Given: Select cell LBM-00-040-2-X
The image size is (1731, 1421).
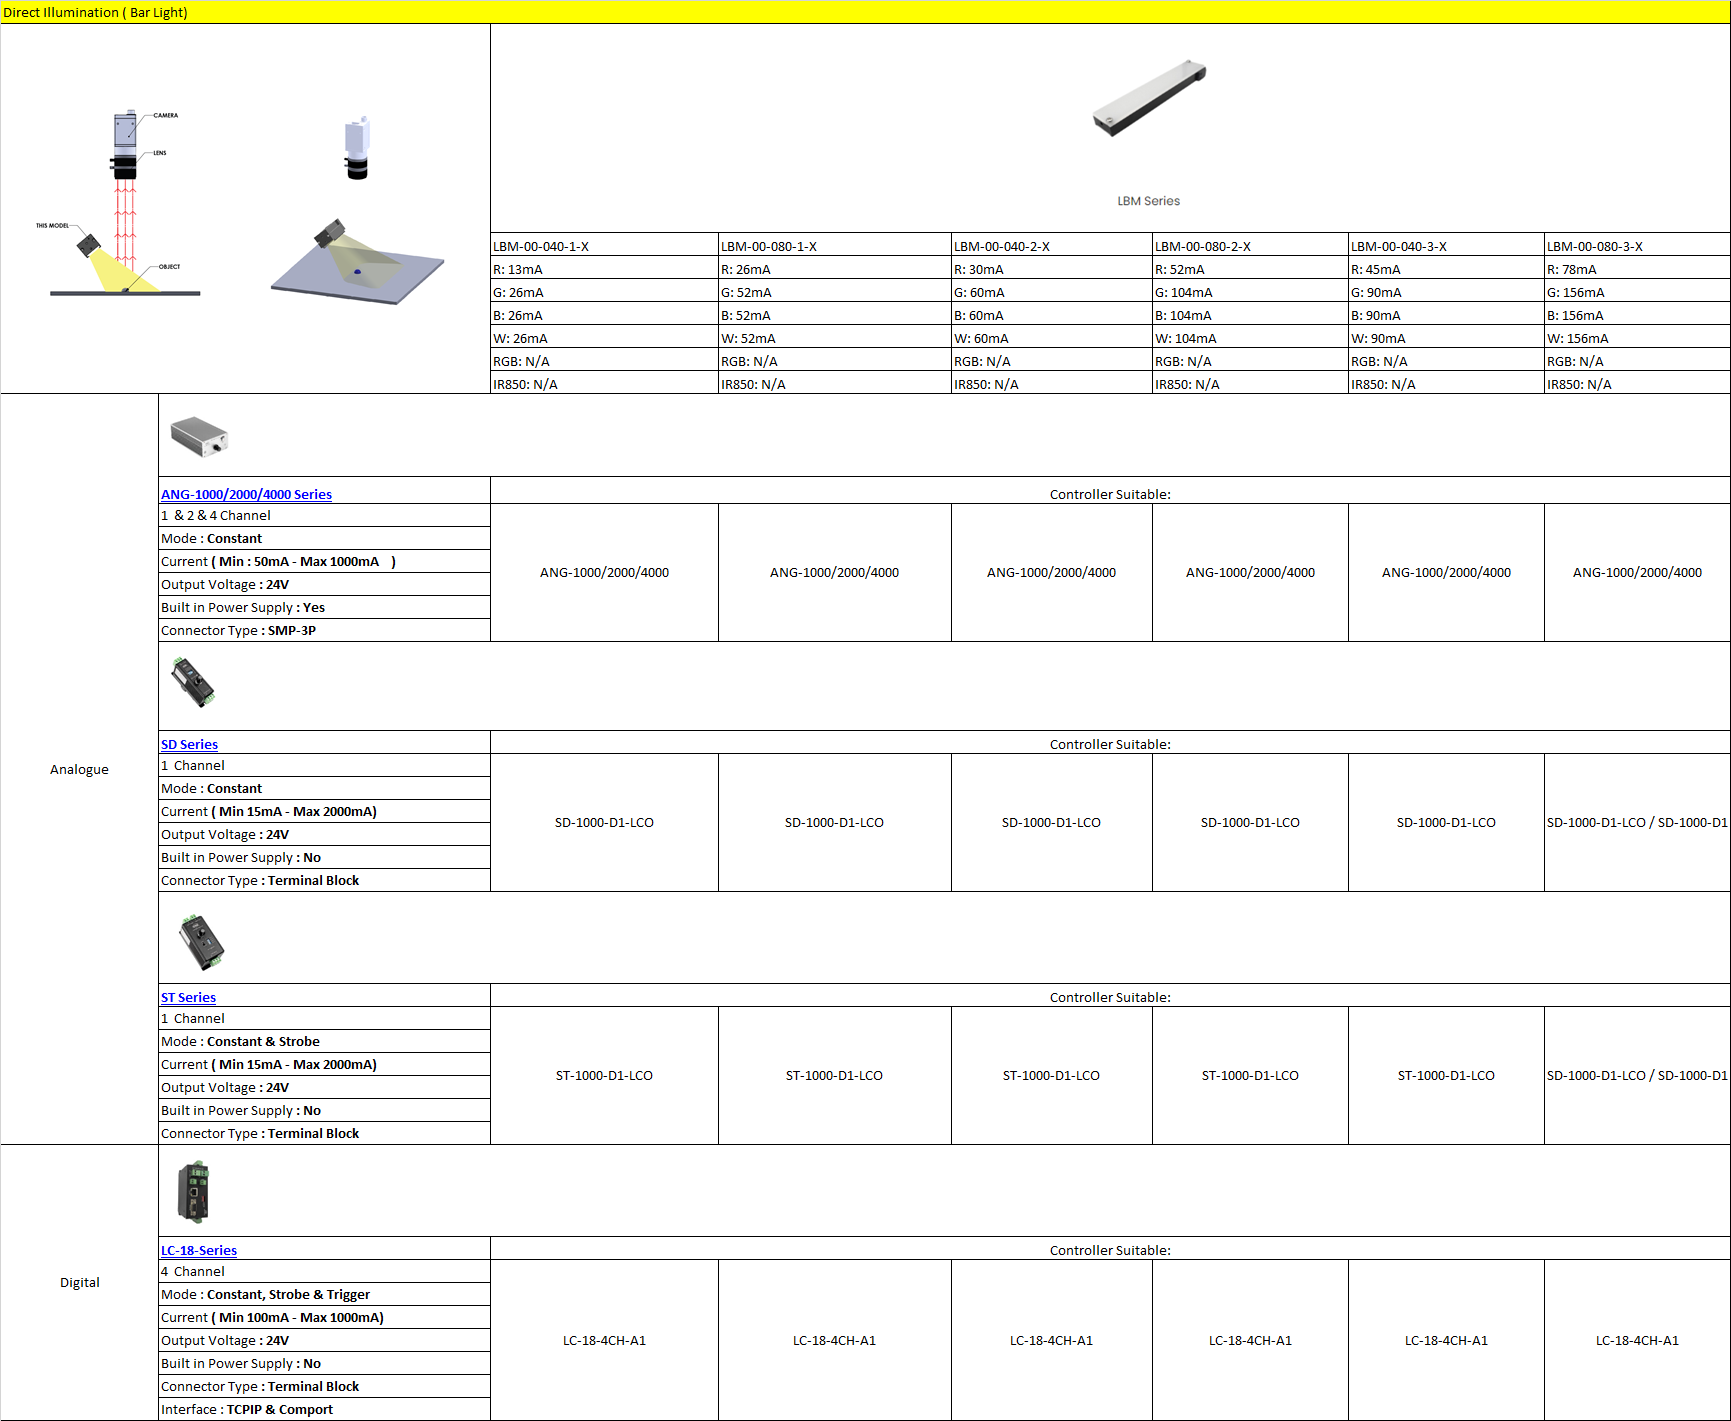Looking at the screenshot, I should tap(1051, 246).
